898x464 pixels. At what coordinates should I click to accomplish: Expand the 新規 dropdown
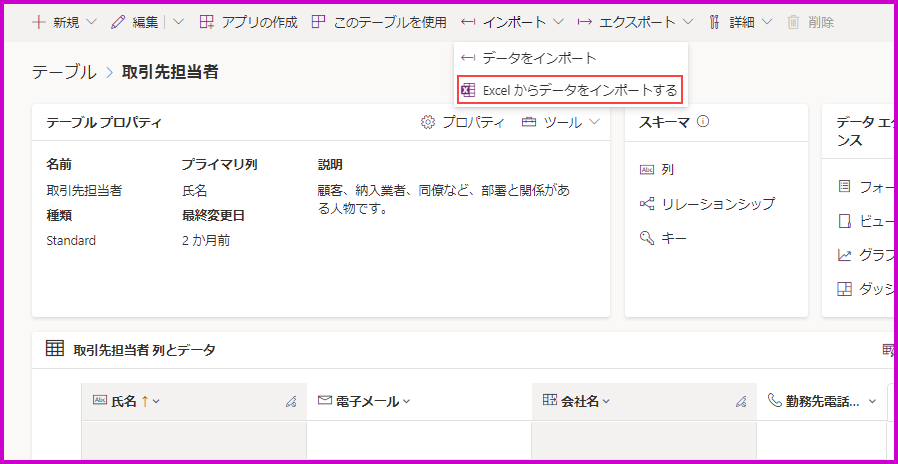point(92,22)
